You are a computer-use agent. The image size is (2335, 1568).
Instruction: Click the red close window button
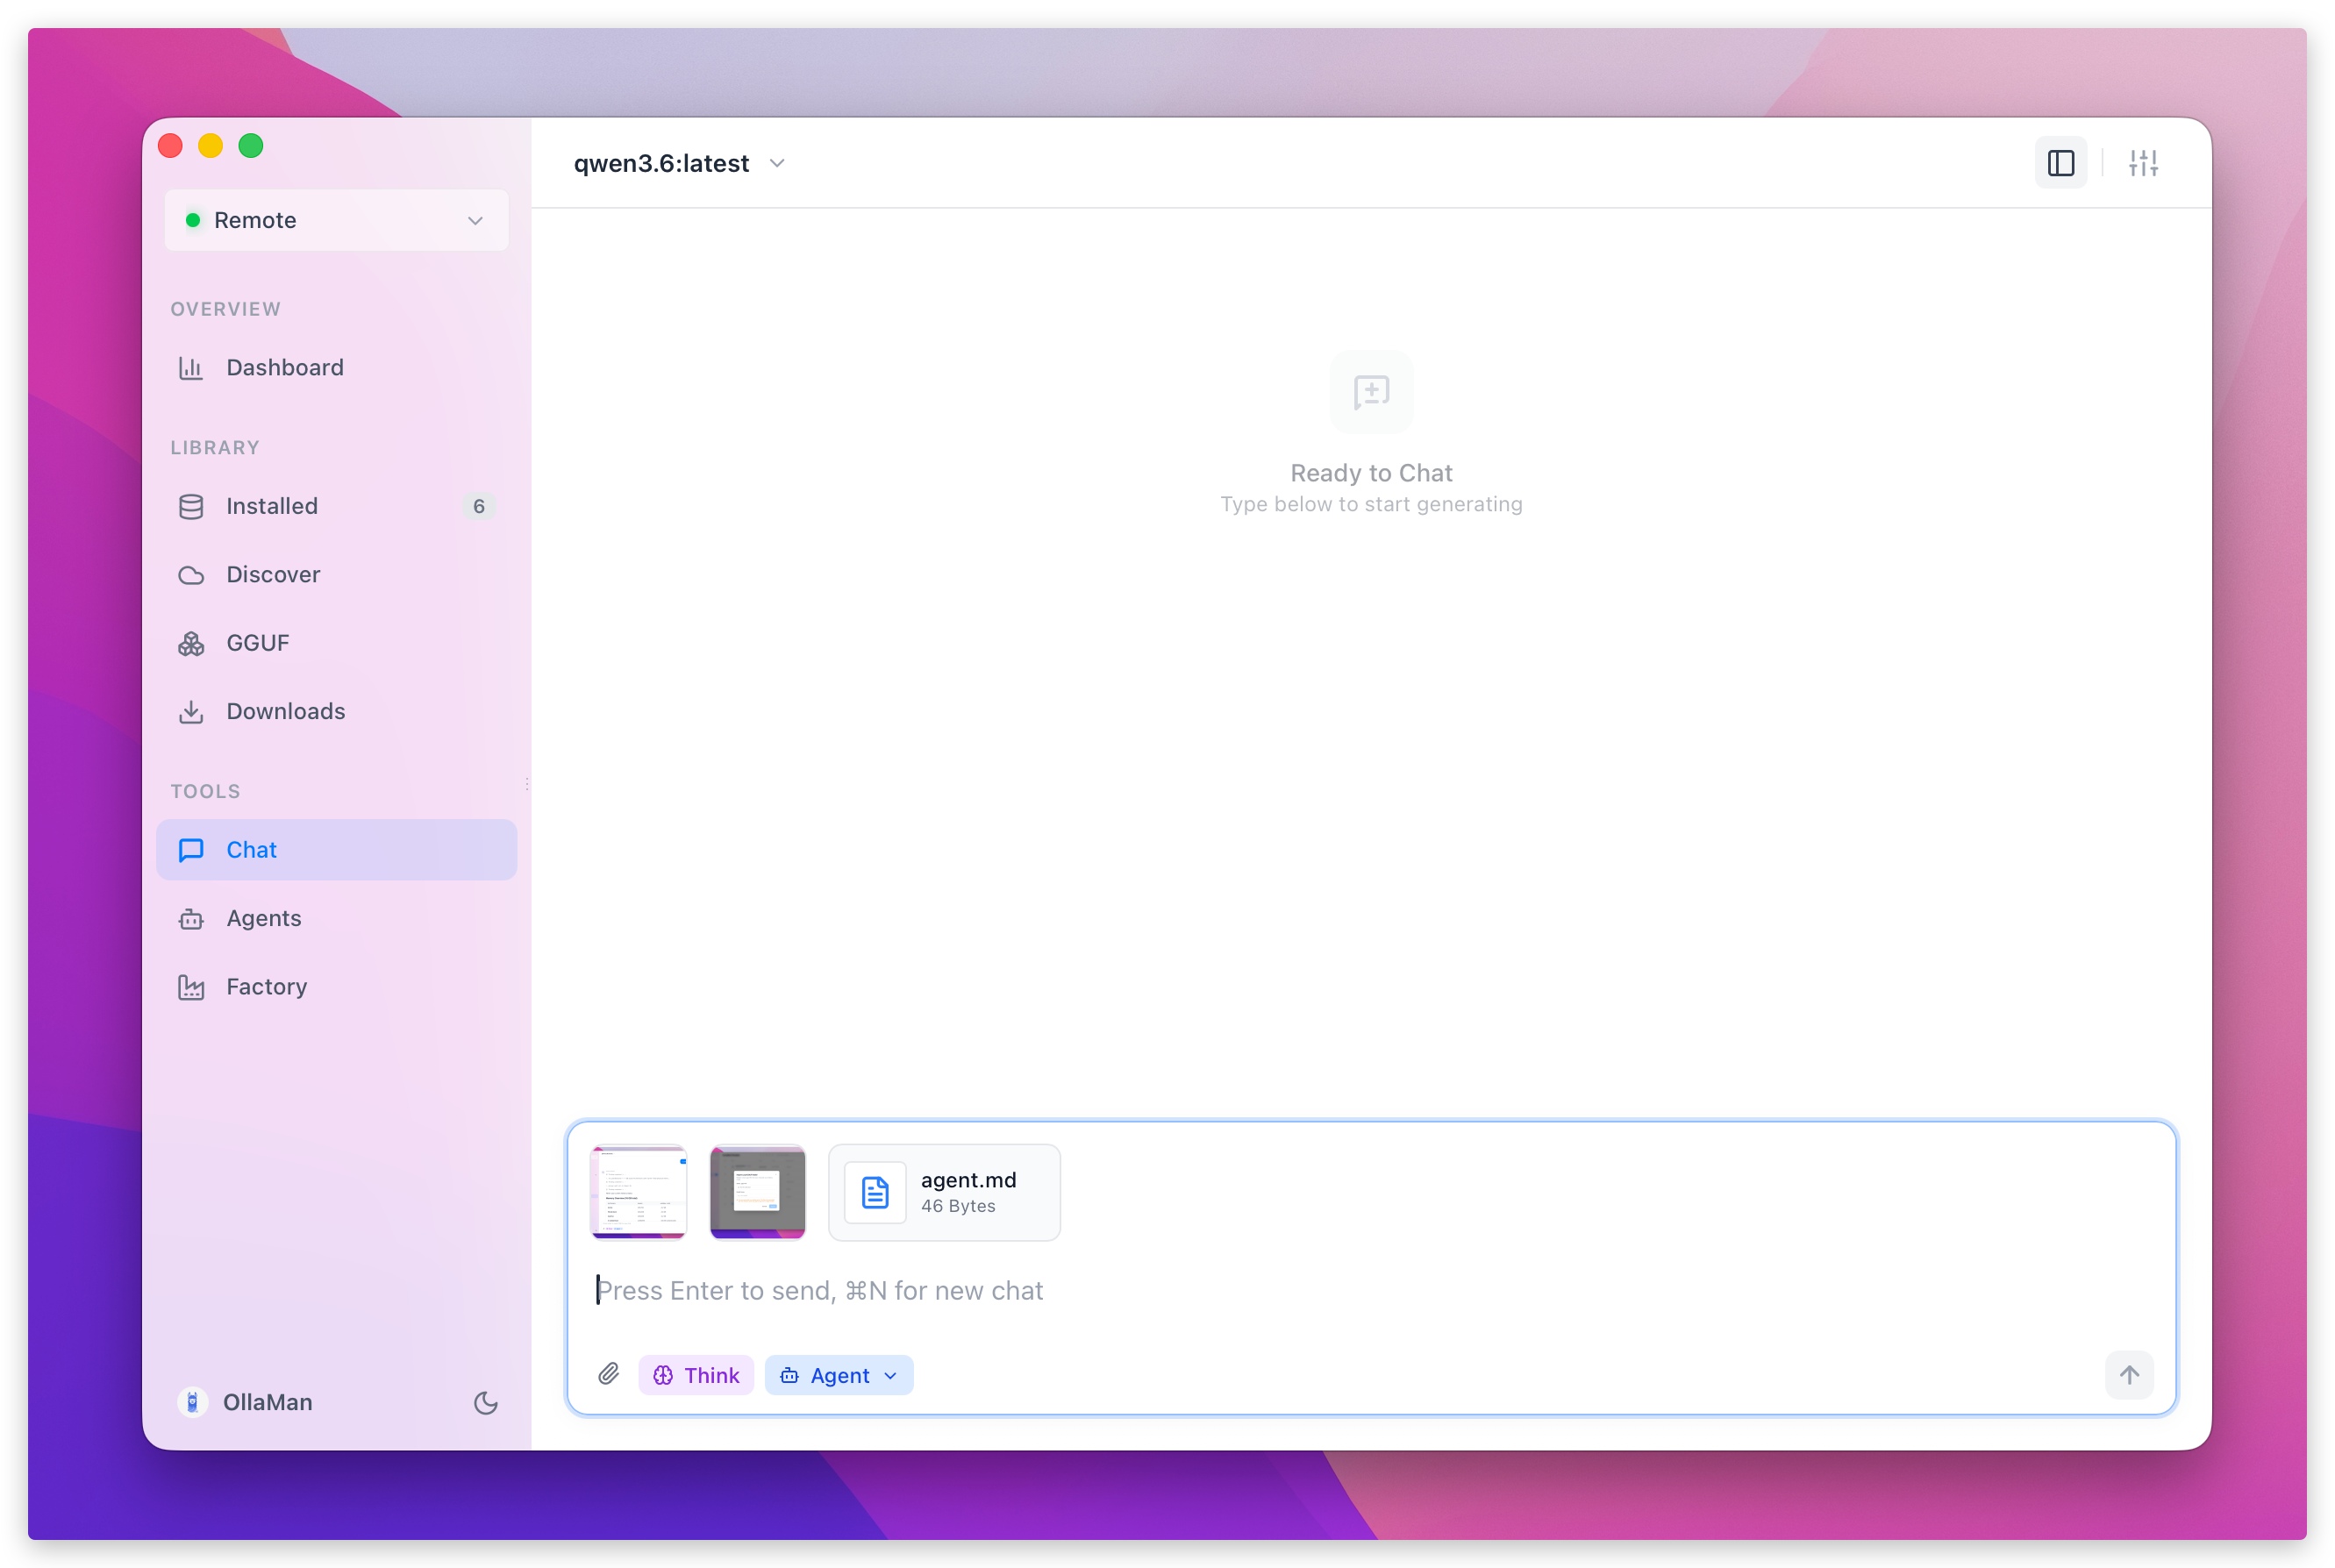coord(170,146)
